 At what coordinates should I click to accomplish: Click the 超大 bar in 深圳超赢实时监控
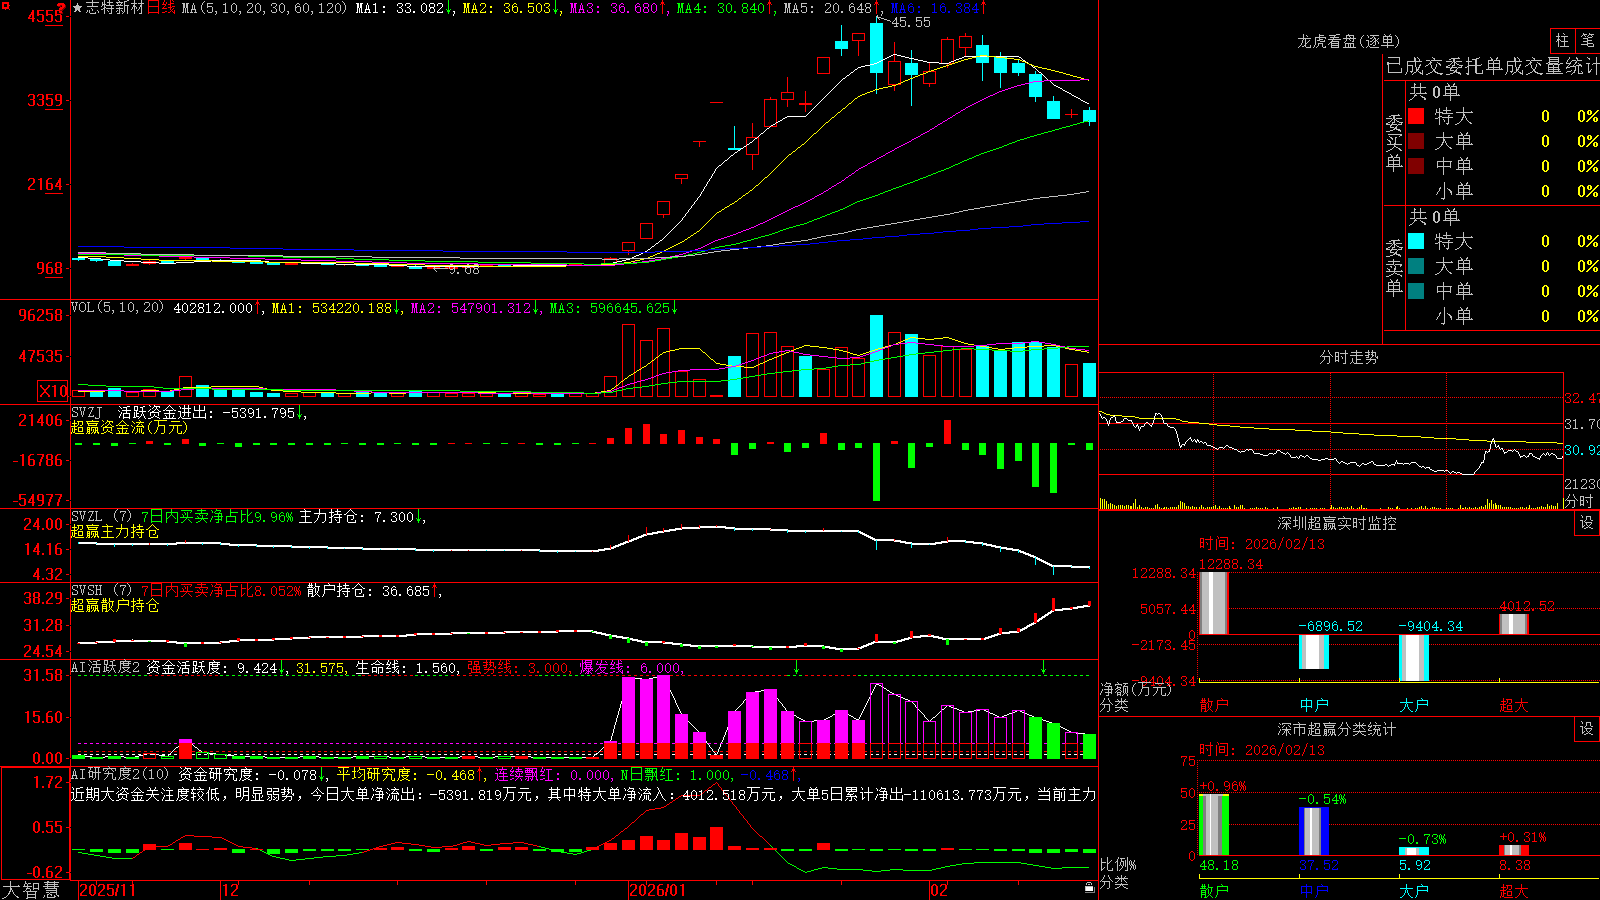pyautogui.click(x=1513, y=624)
